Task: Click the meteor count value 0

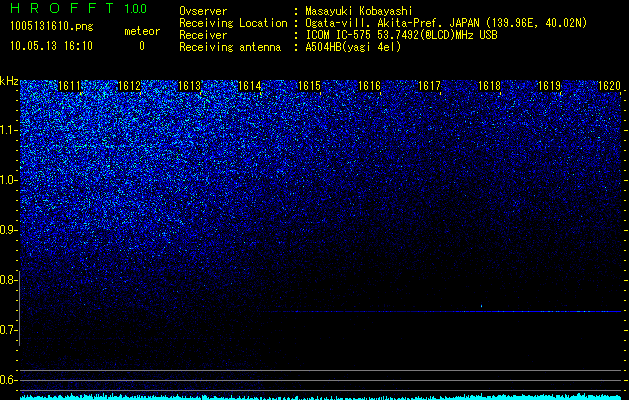Action: 142,46
